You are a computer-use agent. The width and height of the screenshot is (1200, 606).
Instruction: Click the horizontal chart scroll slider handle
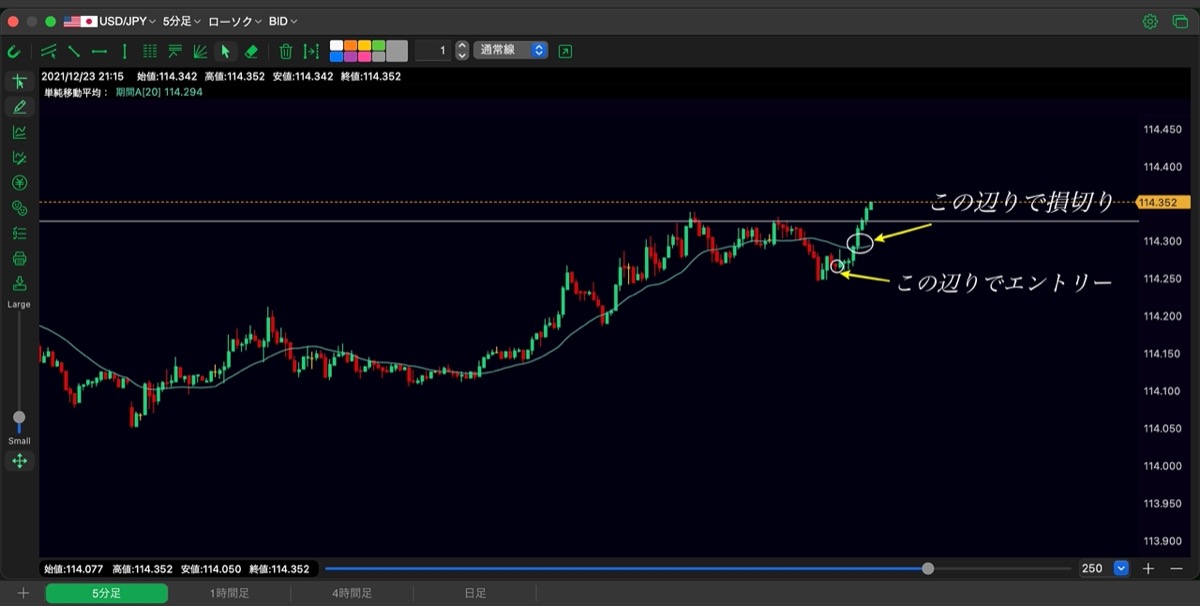point(928,568)
